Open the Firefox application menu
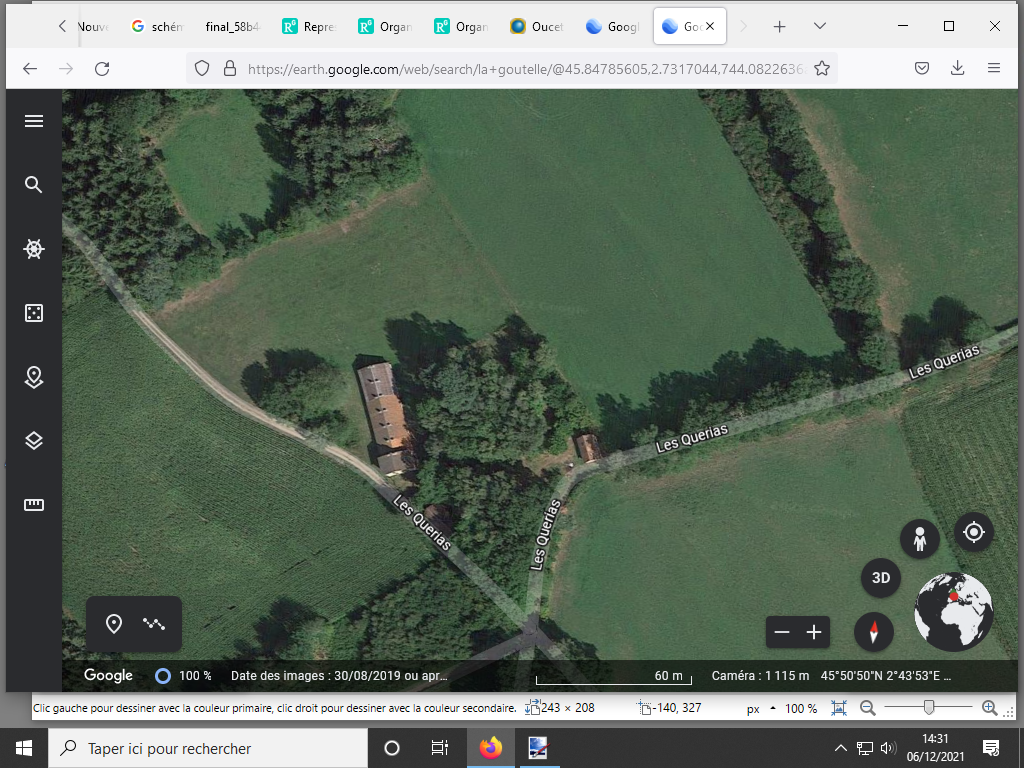This screenshot has width=1024, height=768. (993, 68)
